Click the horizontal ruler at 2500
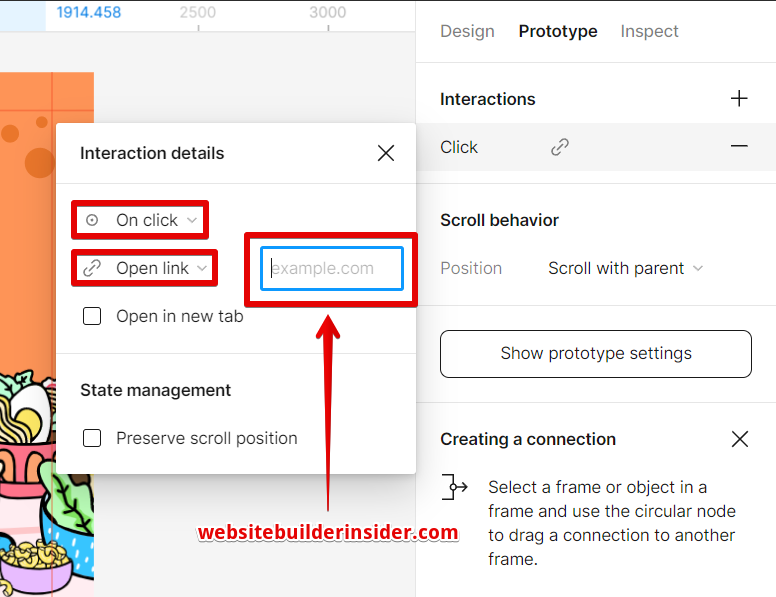The width and height of the screenshot is (776, 597). [198, 15]
